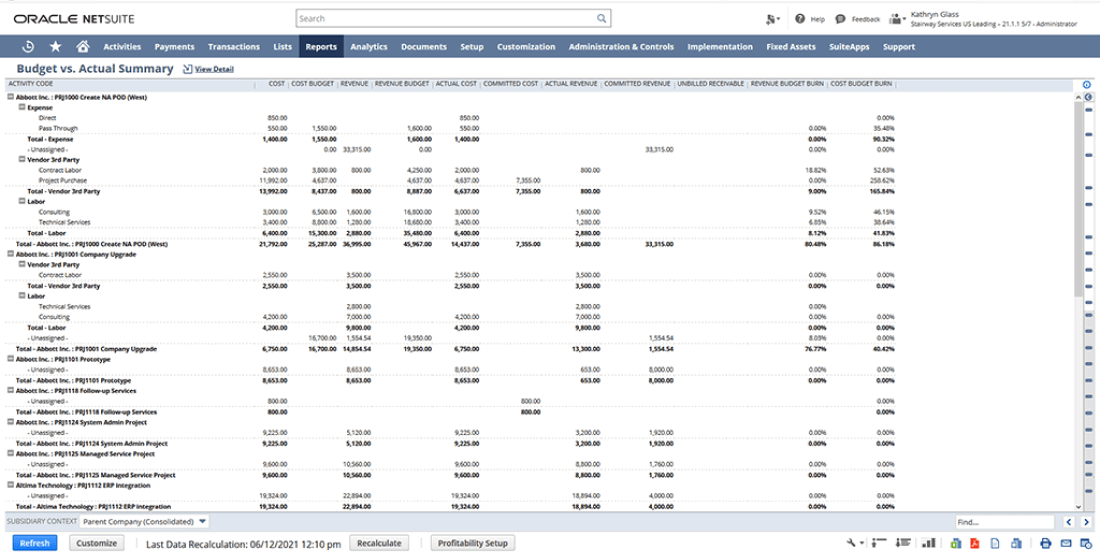Collapse the Expense group under PRJ1000
Screen dimensions: 1100x559
point(22,106)
